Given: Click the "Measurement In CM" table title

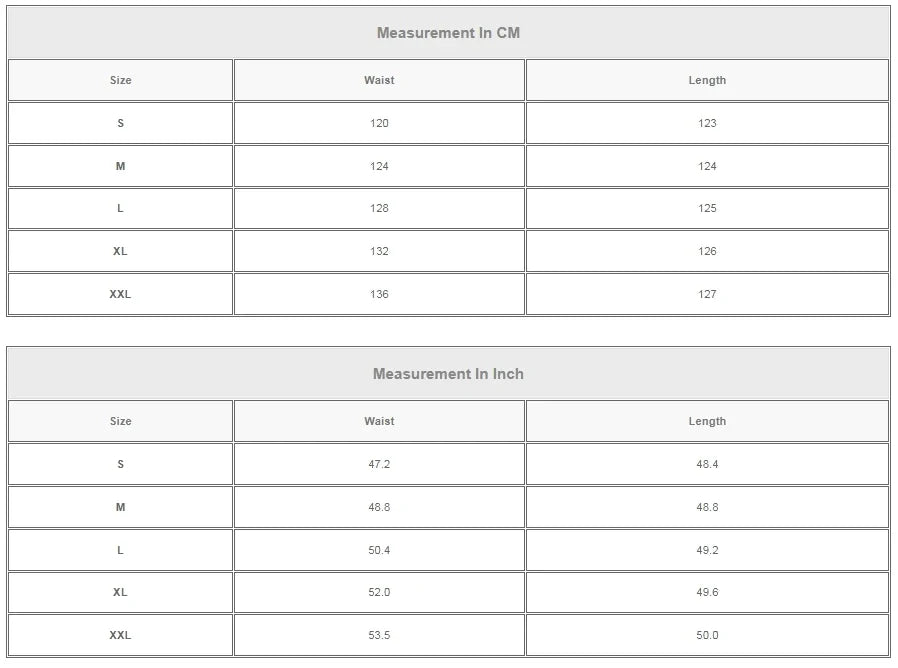Looking at the screenshot, I should click(448, 33).
